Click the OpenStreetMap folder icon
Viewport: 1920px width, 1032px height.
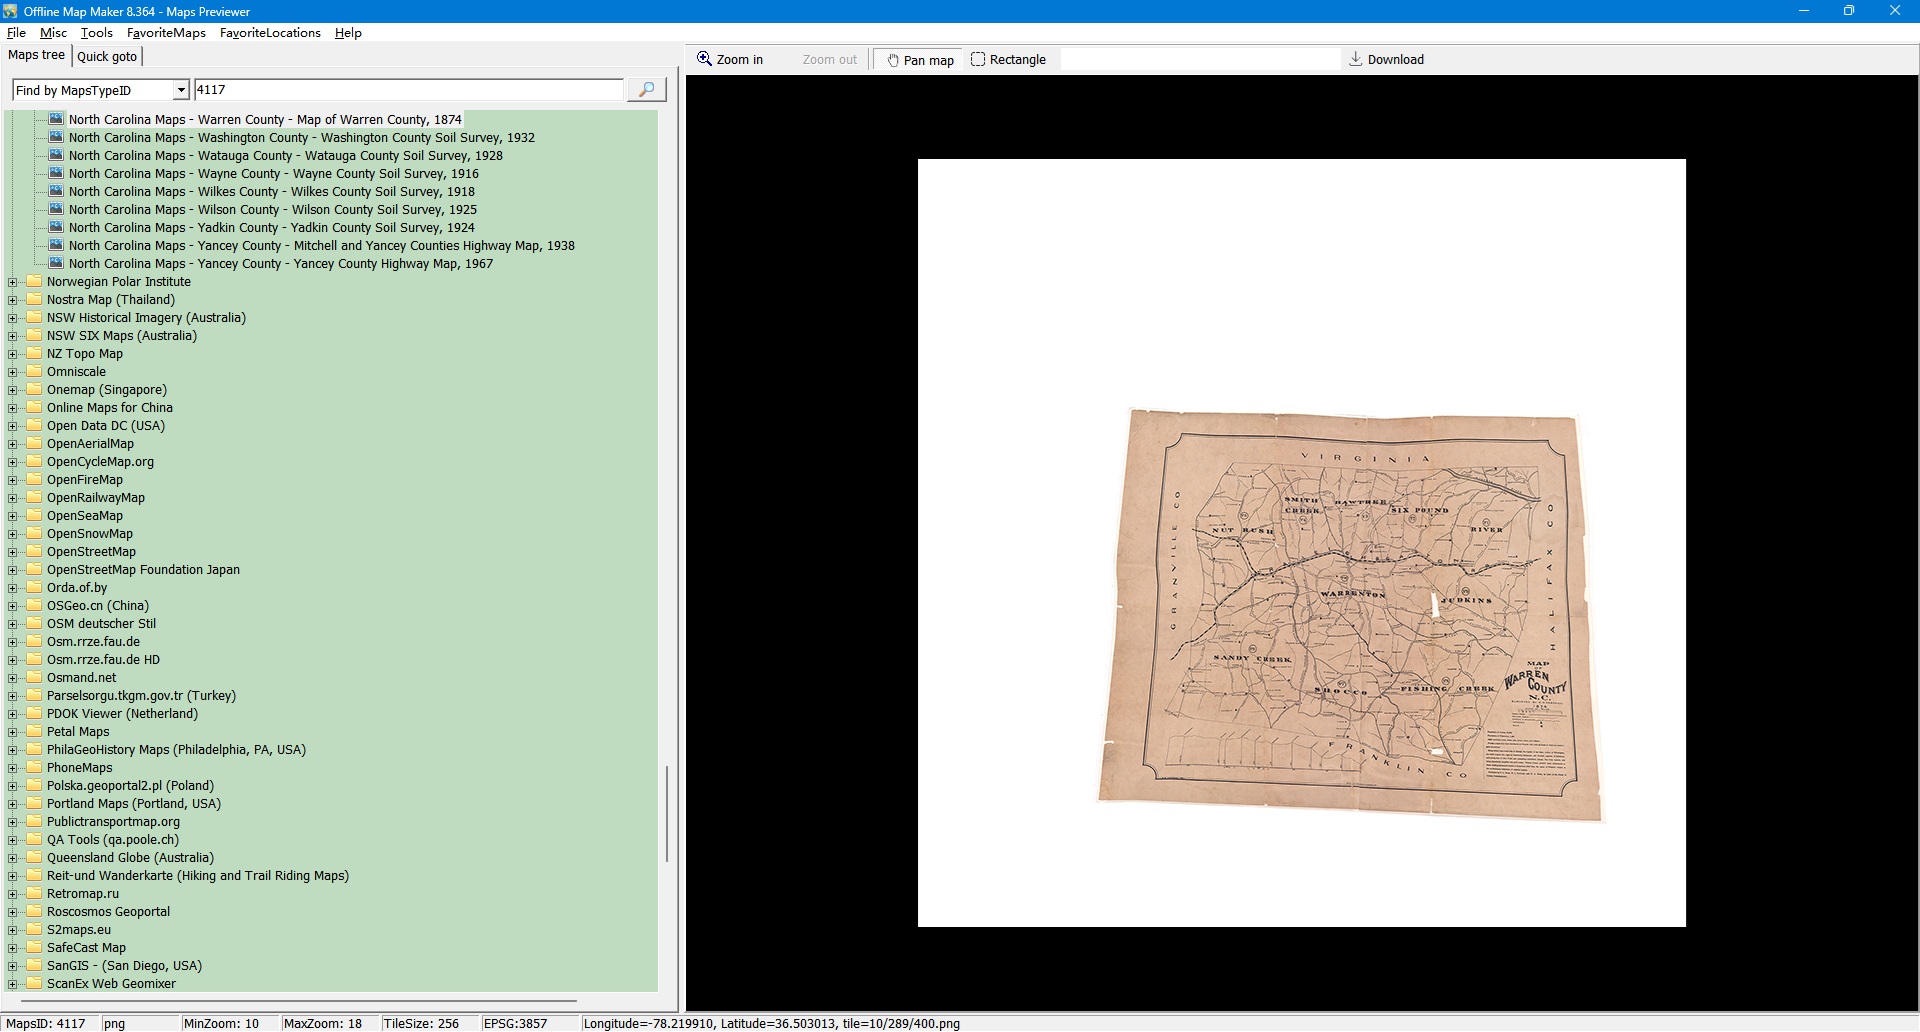pyautogui.click(x=35, y=552)
